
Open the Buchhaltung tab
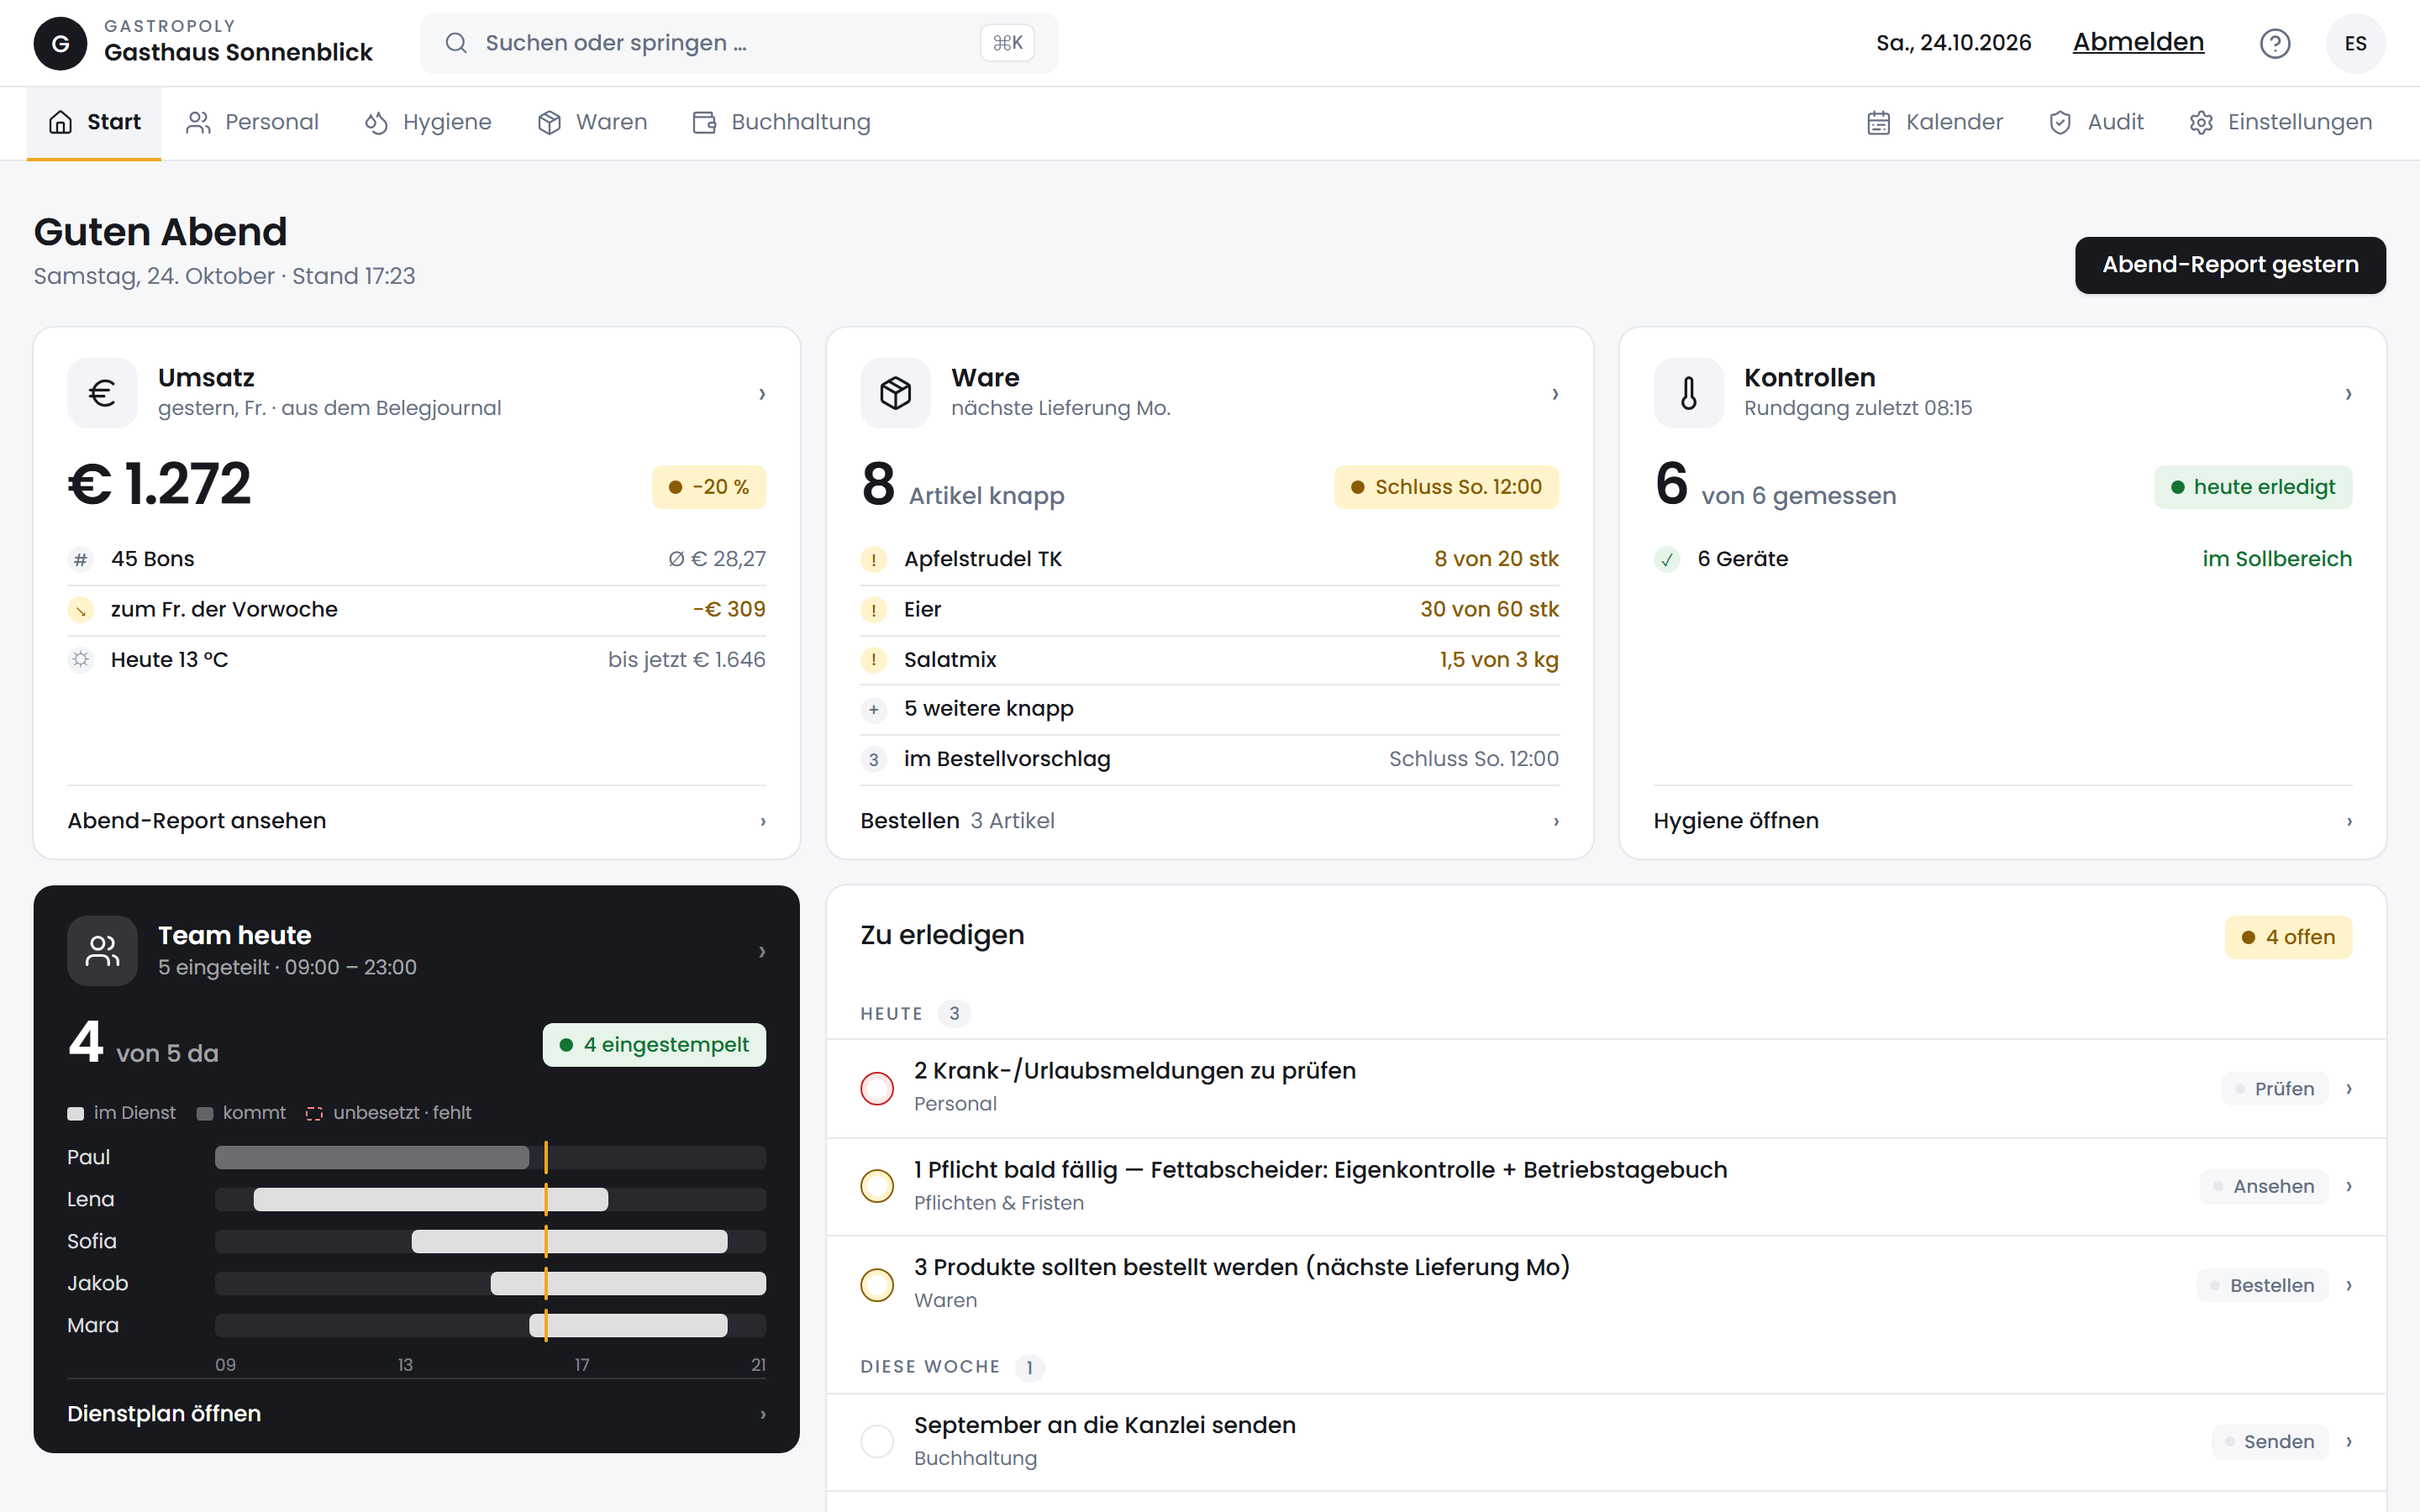tap(781, 122)
